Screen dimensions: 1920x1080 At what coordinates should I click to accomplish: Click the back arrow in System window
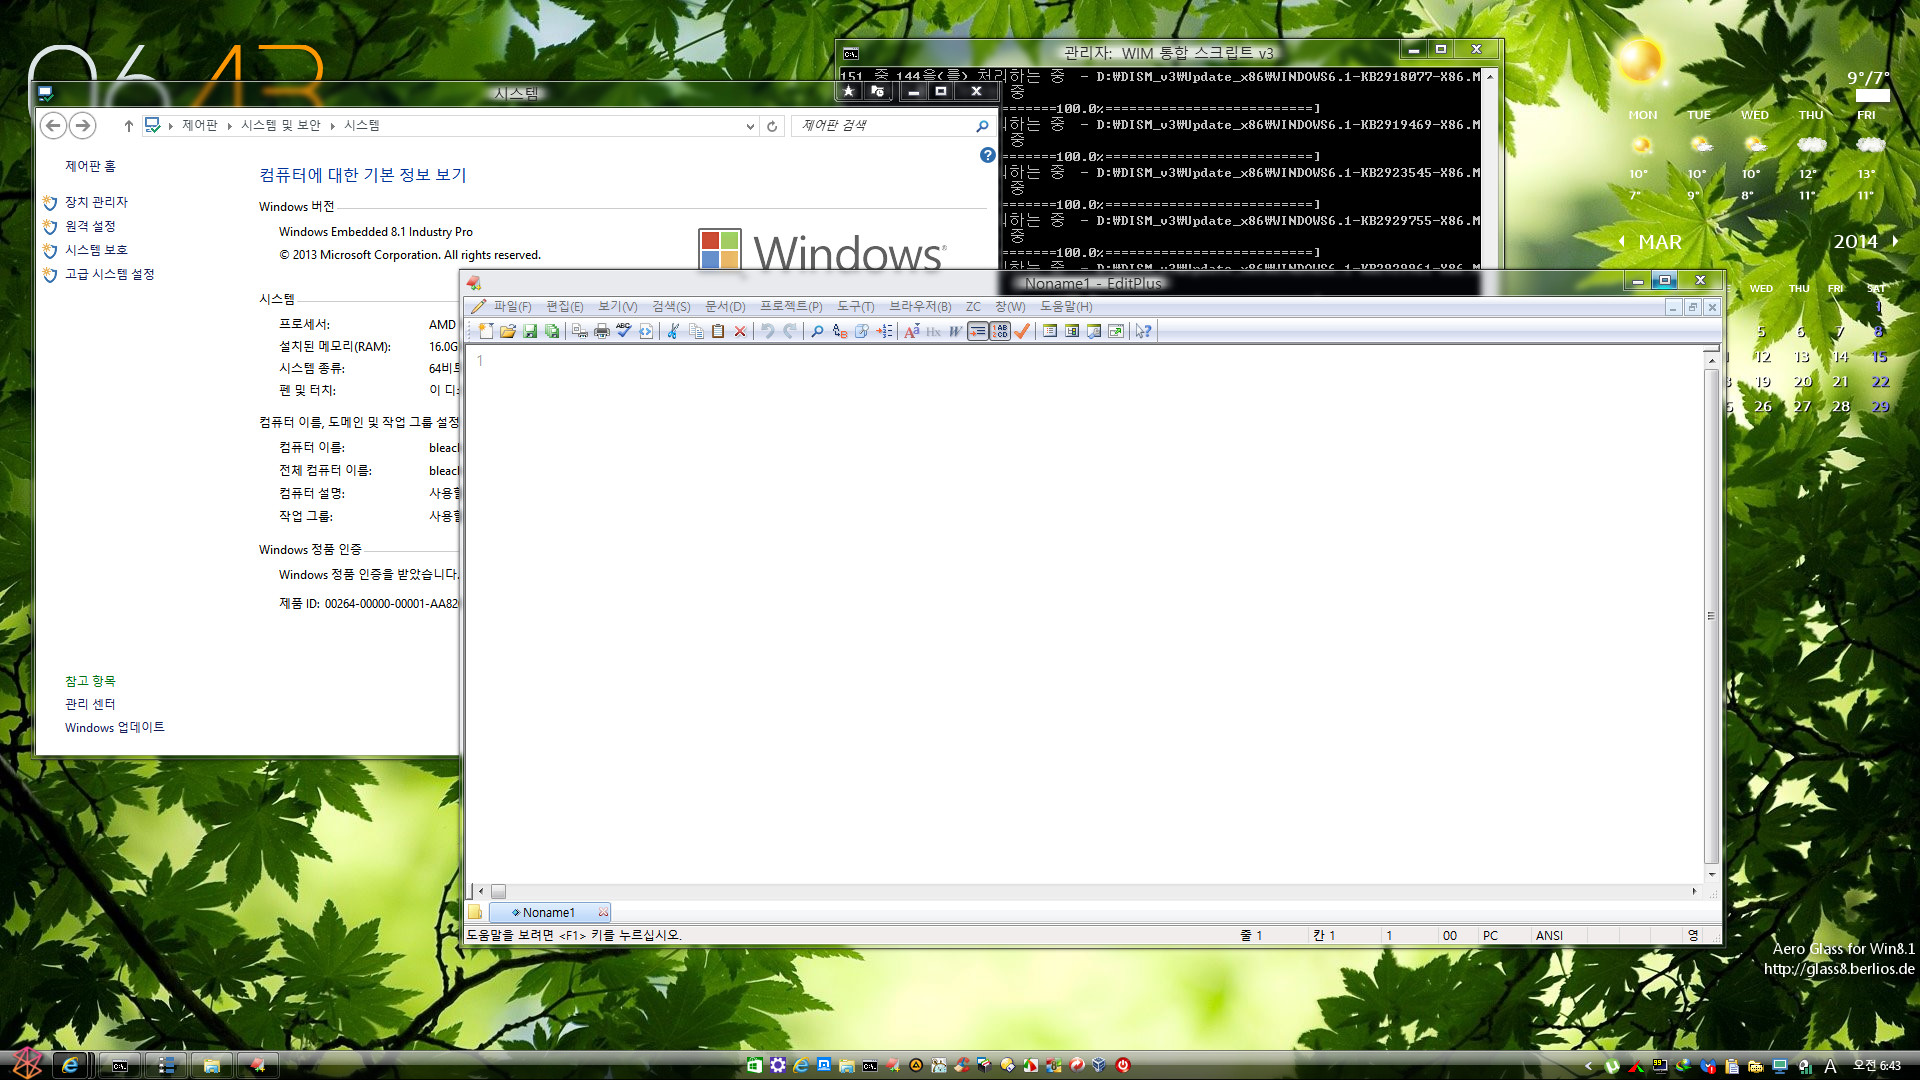[54, 125]
